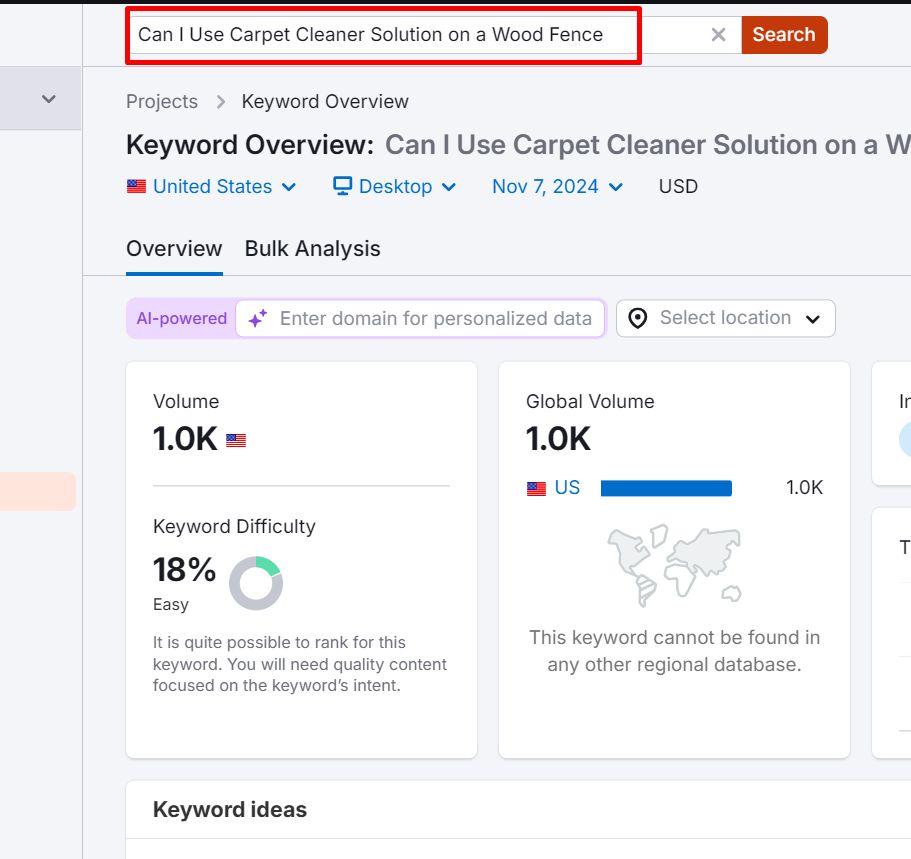Open the Nov 7, 2024 date picker
This screenshot has width=911, height=859.
point(557,187)
